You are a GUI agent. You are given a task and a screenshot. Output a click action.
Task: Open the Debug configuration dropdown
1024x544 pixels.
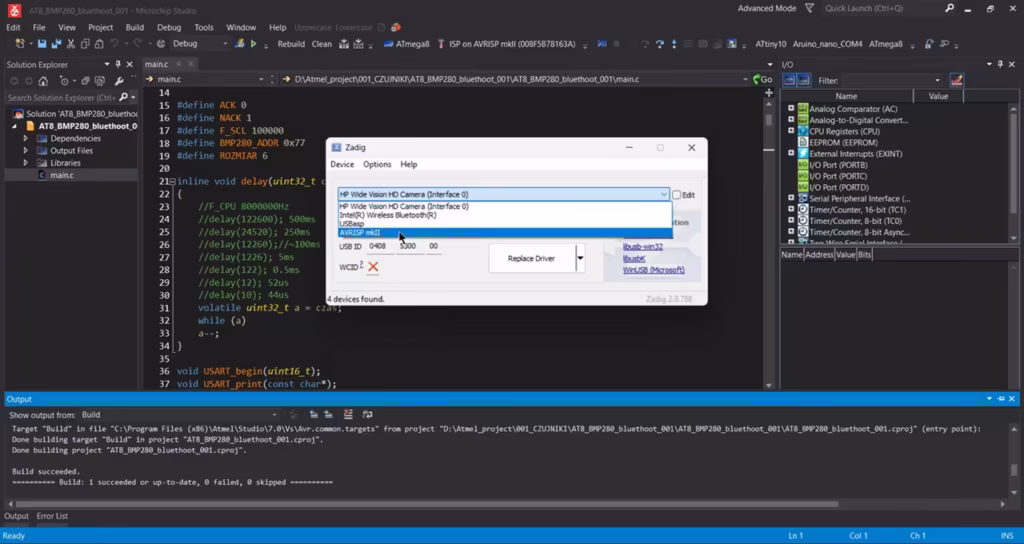223,44
